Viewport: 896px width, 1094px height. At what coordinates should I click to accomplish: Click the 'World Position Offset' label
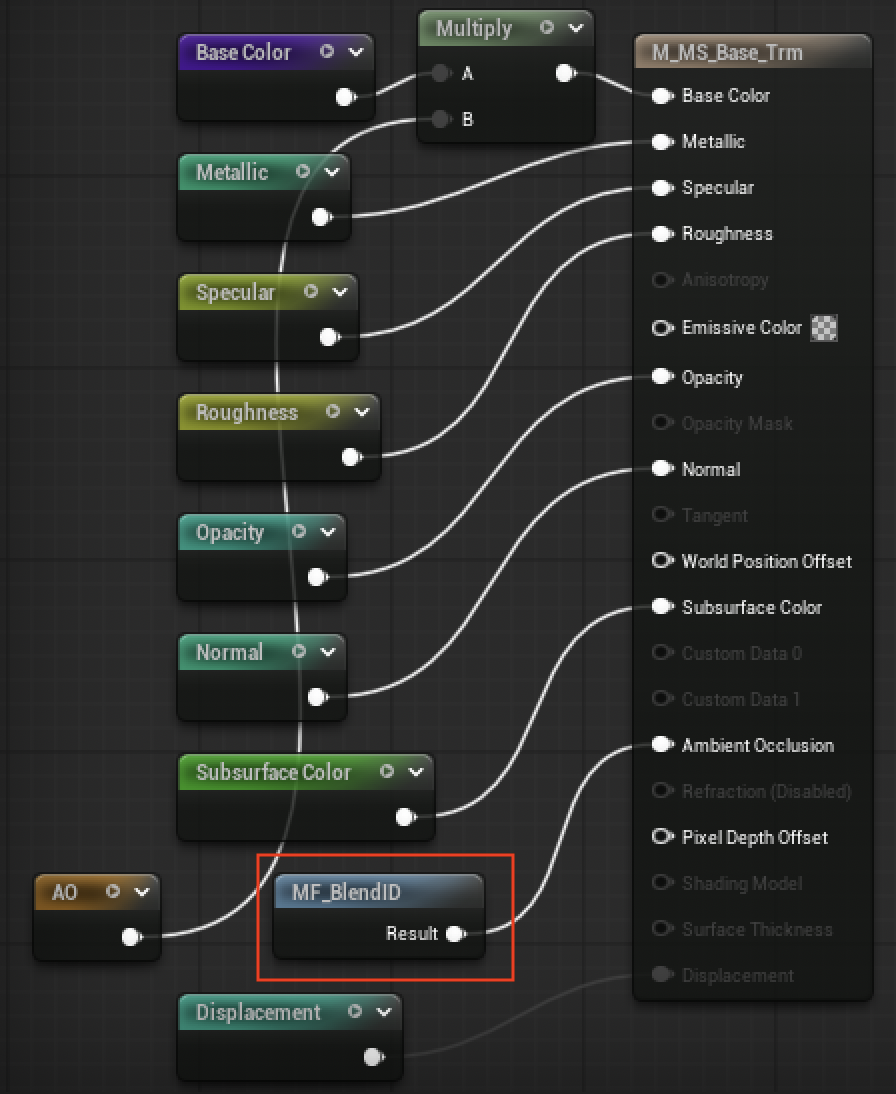pyautogui.click(x=767, y=562)
